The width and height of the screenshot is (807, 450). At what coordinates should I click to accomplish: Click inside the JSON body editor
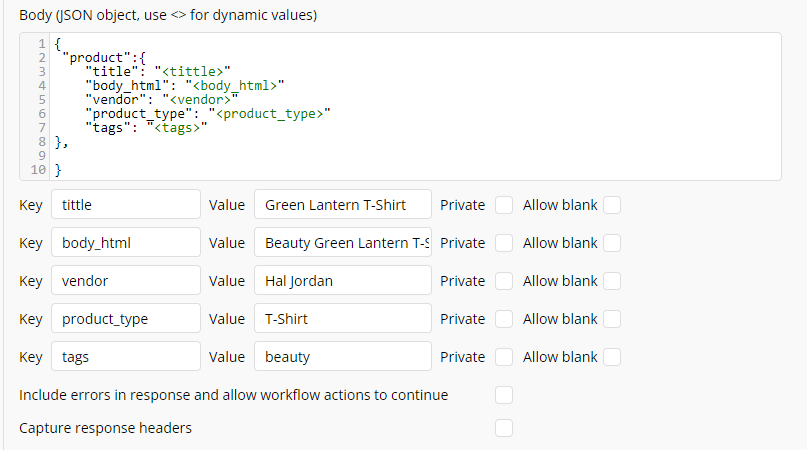click(x=400, y=107)
